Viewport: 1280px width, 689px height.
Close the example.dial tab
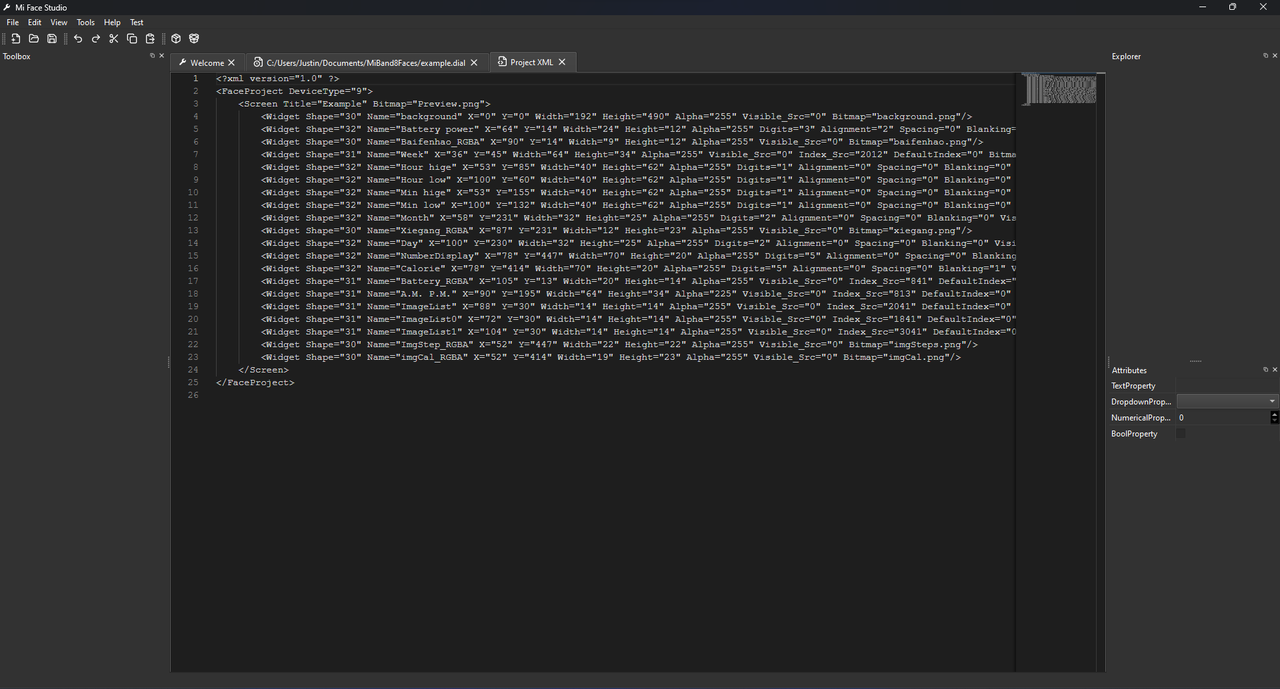click(474, 62)
